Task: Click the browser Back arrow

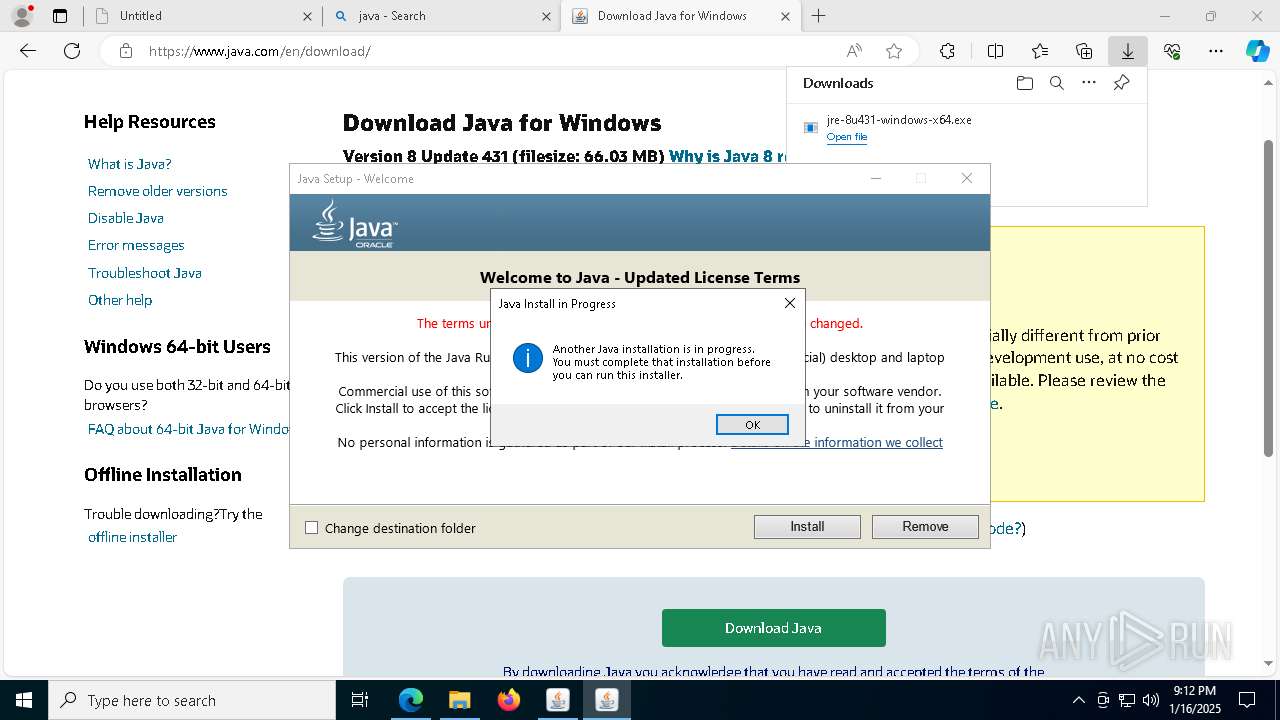Action: 28,51
